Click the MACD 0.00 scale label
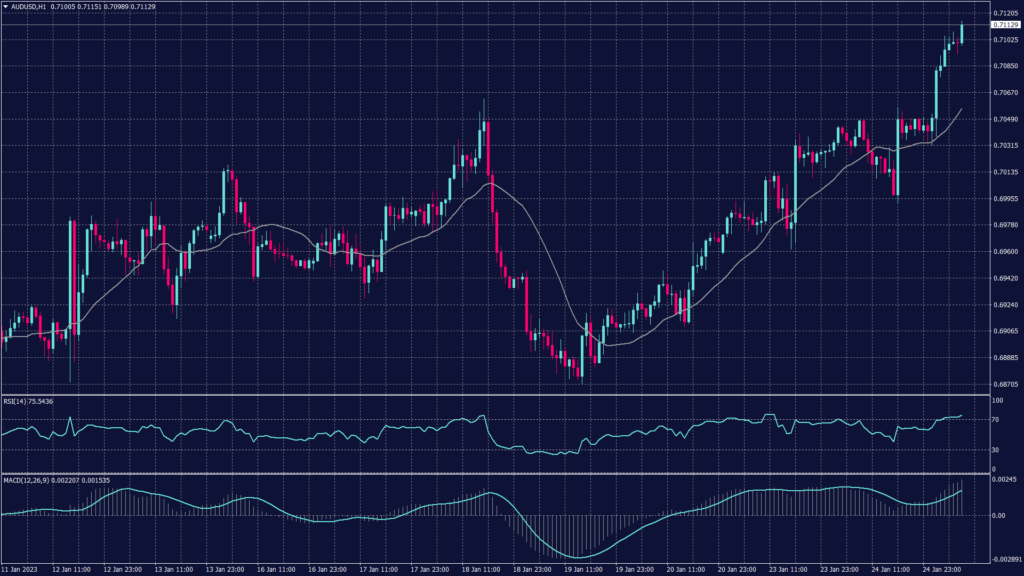 click(x=999, y=516)
